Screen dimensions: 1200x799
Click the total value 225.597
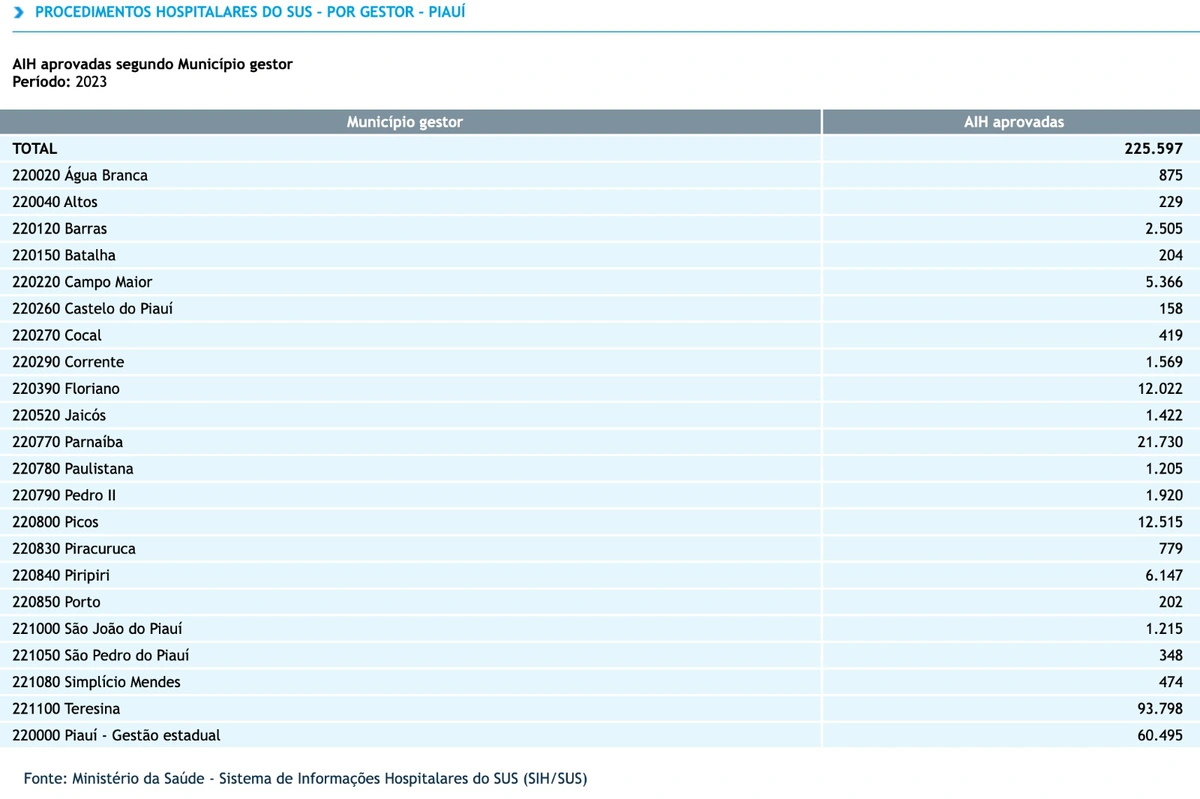click(1153, 148)
